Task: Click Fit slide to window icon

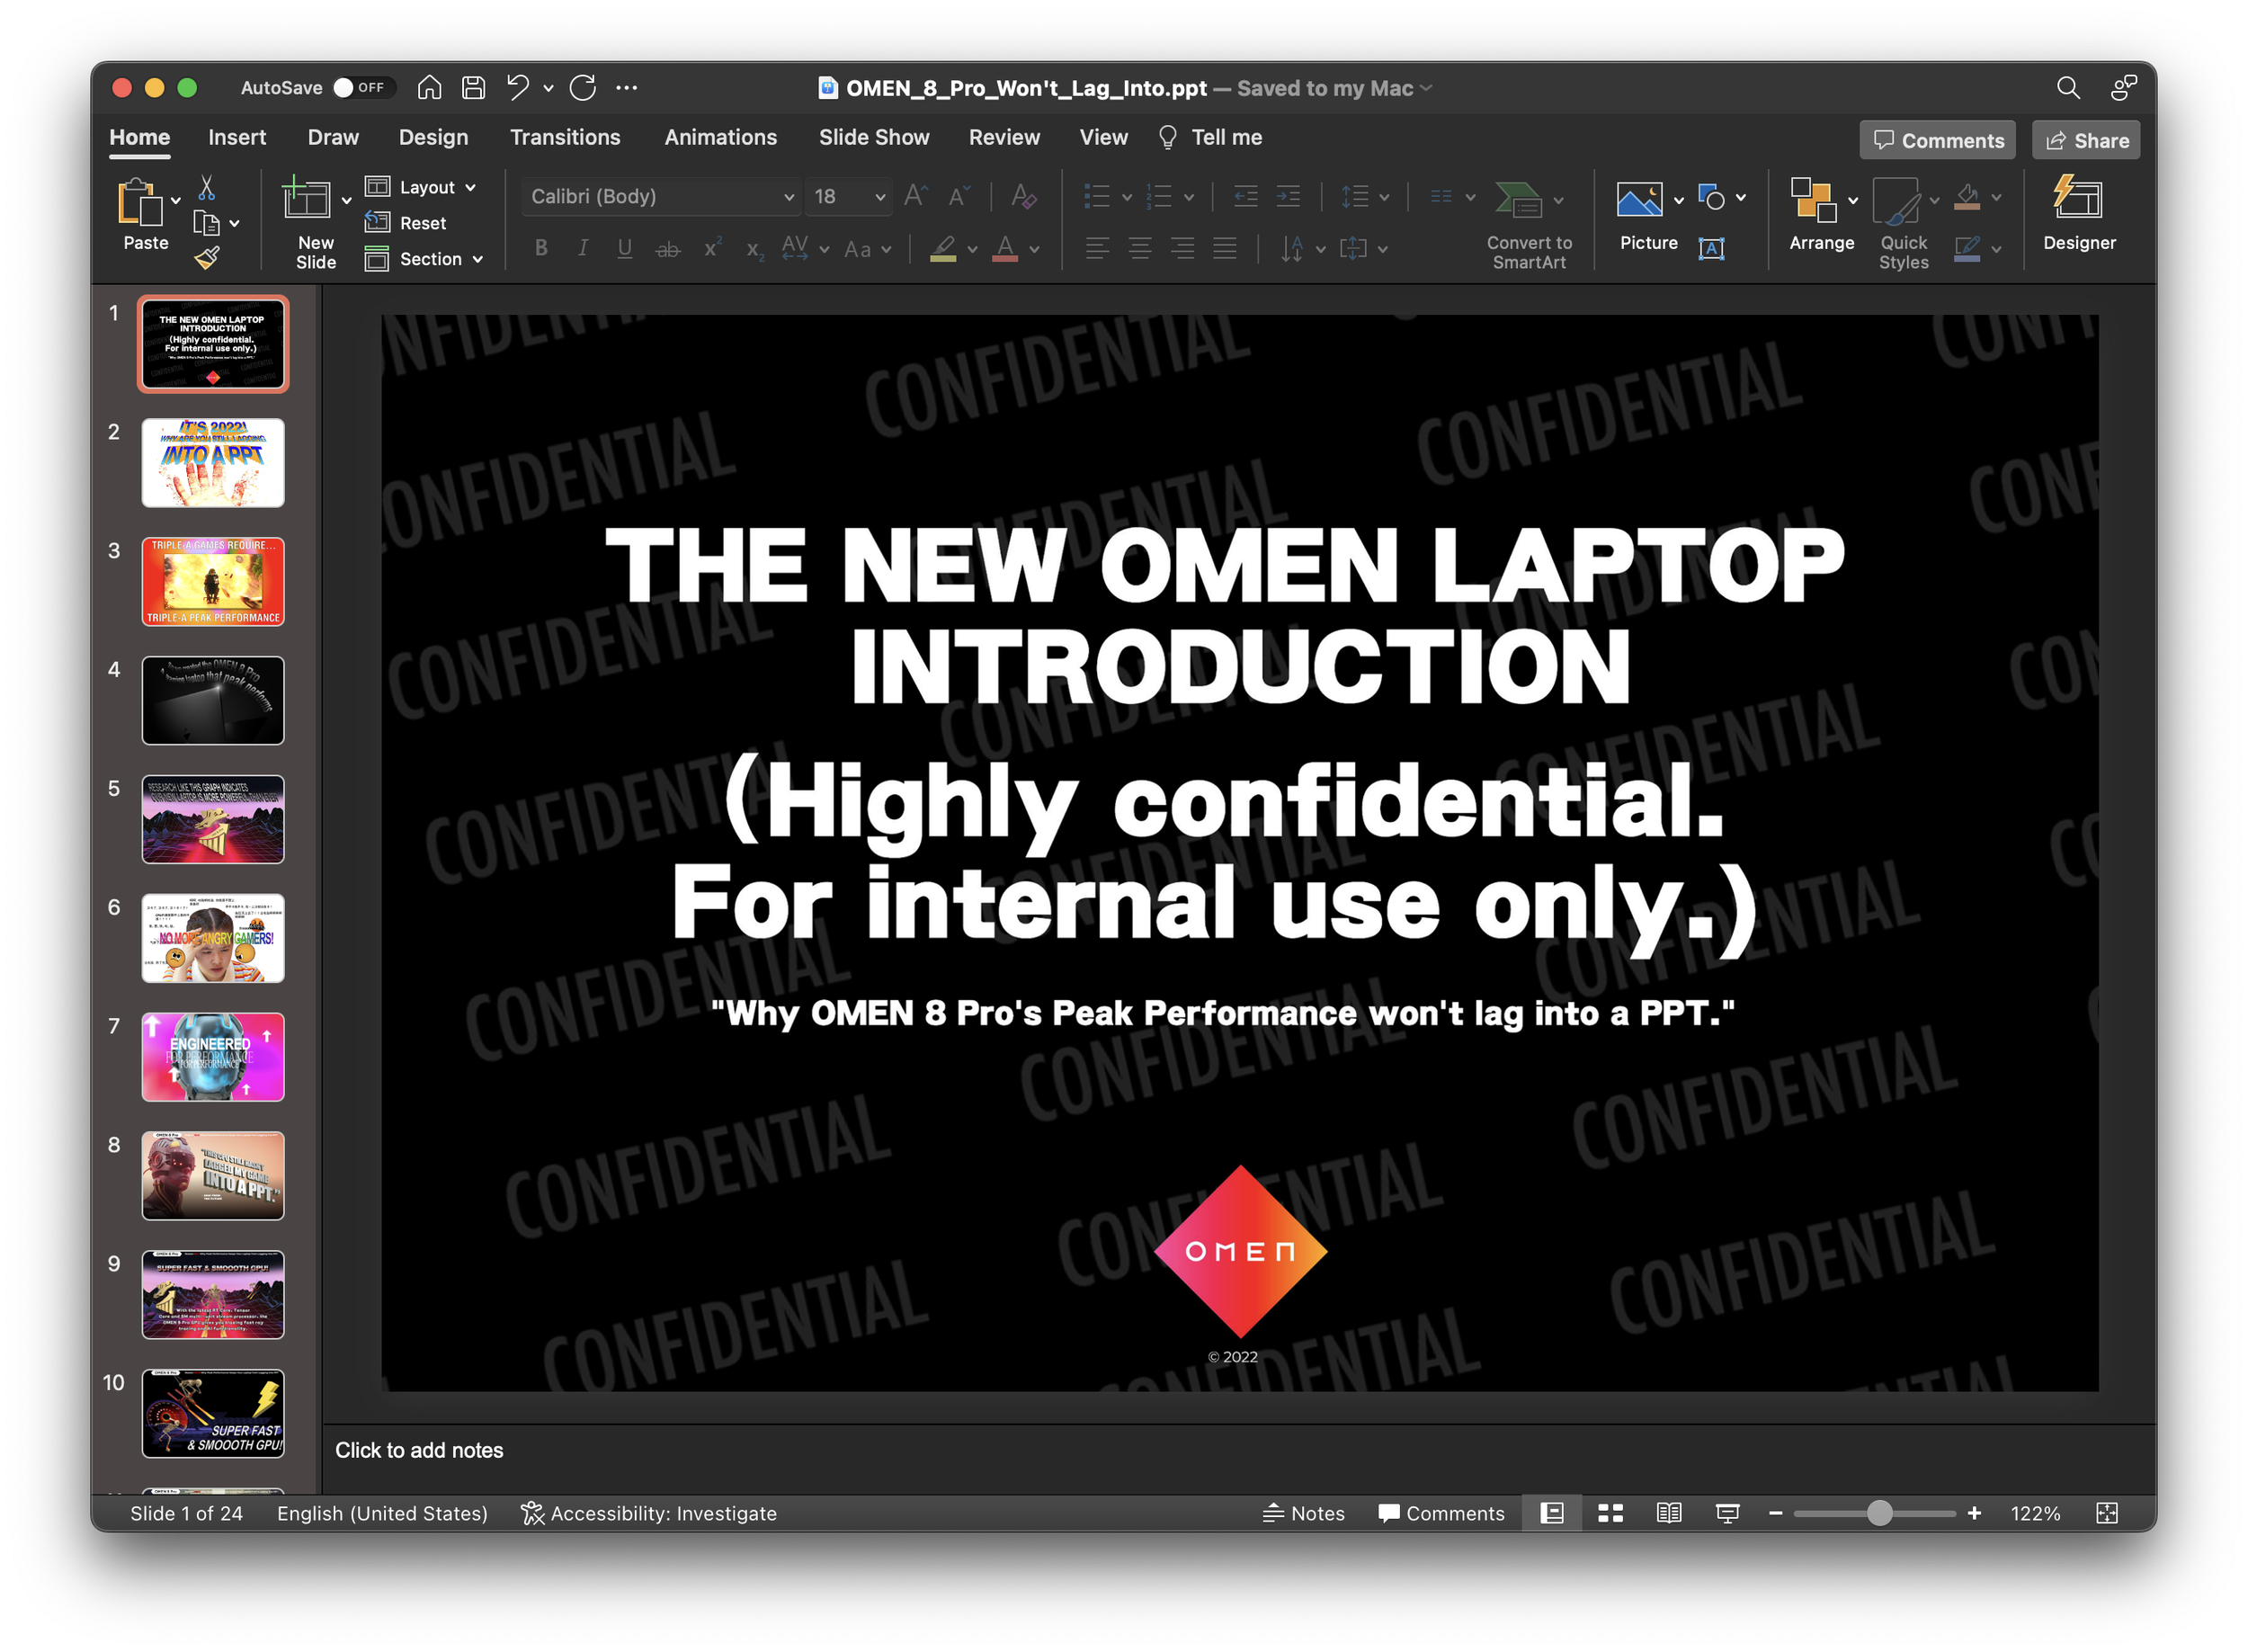Action: (2106, 1513)
